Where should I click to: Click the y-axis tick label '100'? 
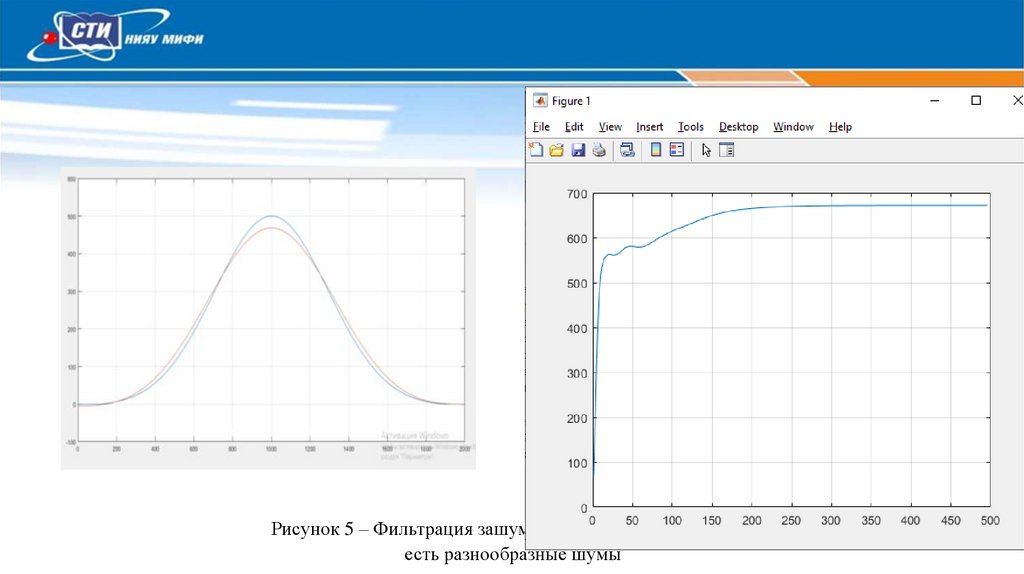(x=577, y=463)
